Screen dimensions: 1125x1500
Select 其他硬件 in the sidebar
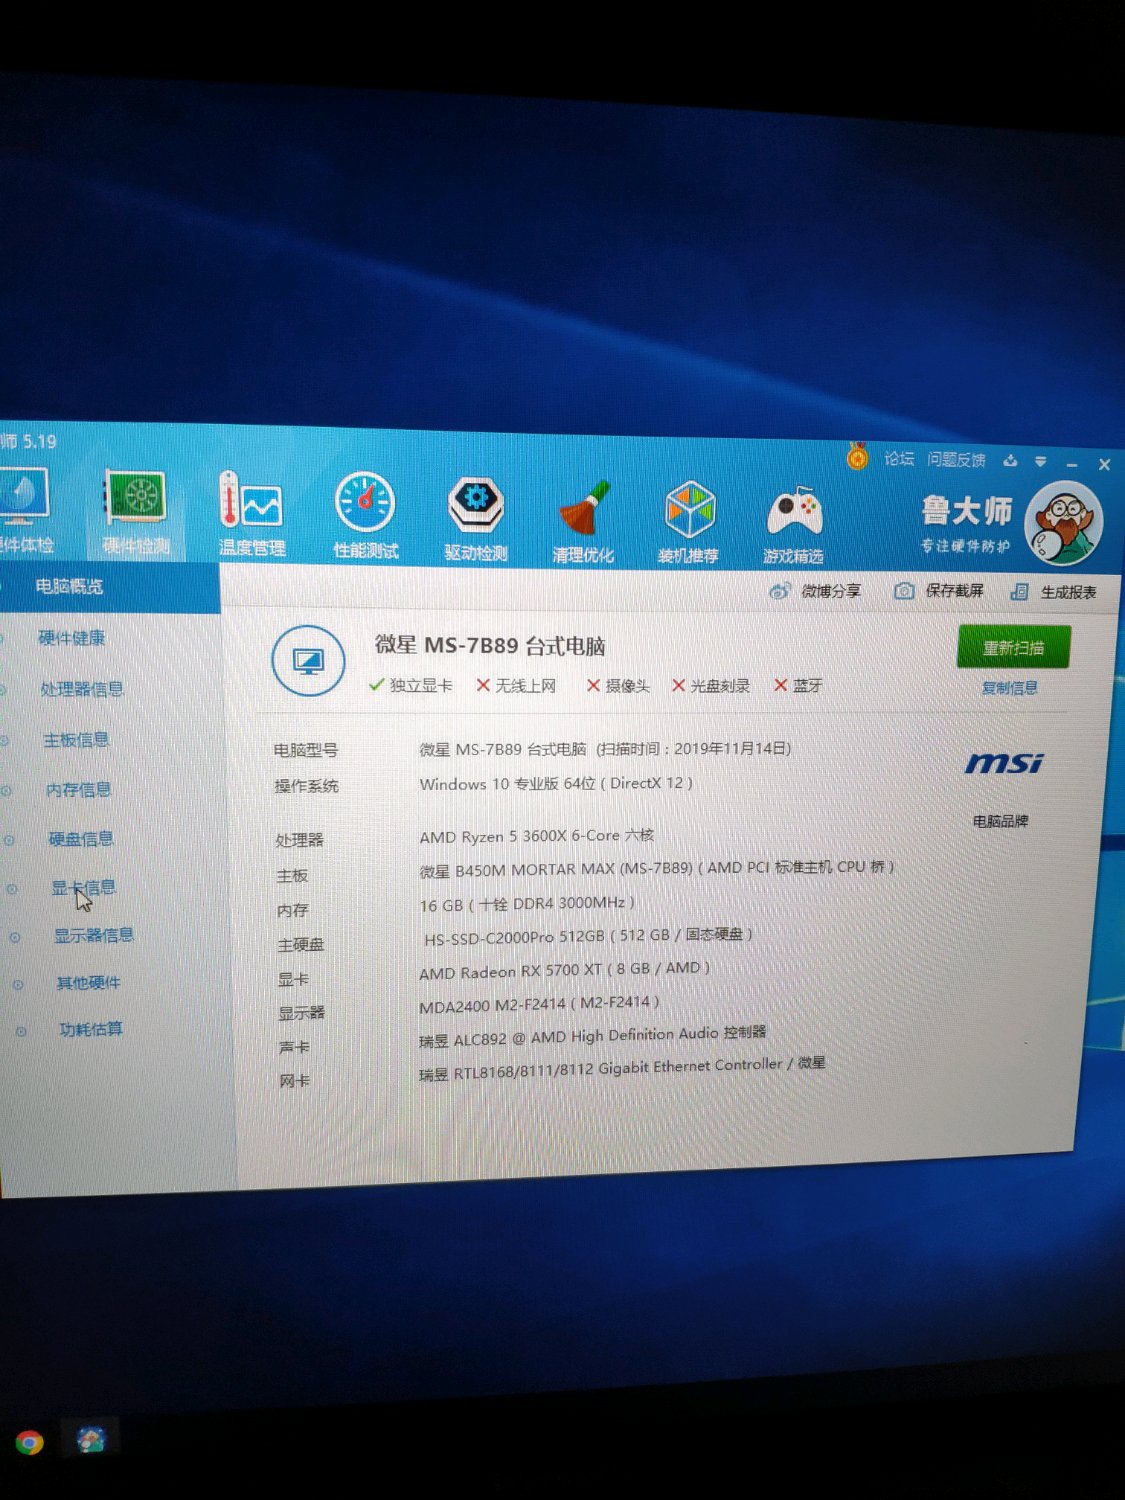coord(88,983)
